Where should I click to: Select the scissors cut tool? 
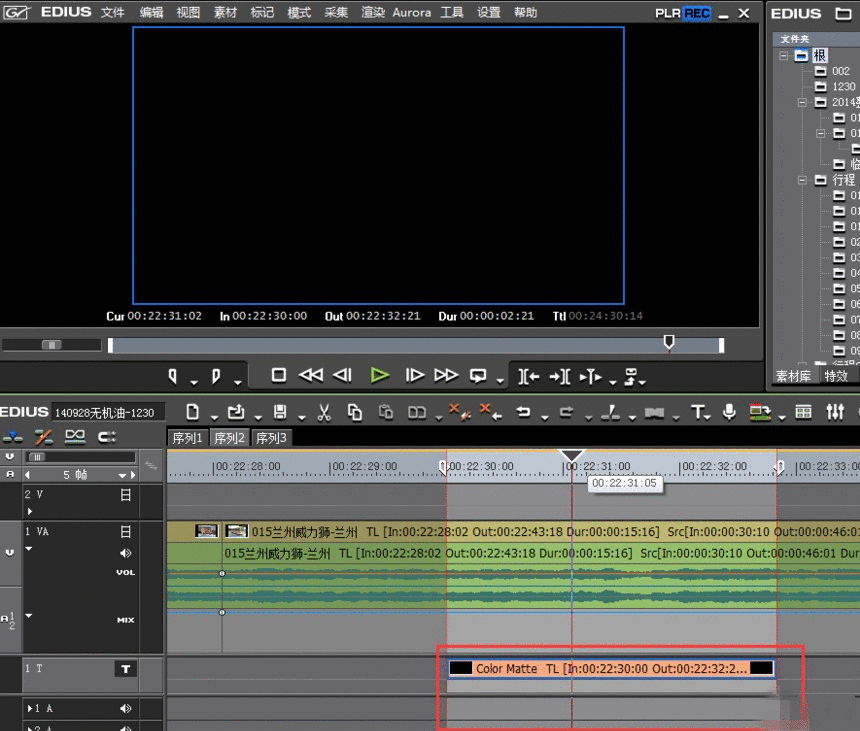(324, 412)
